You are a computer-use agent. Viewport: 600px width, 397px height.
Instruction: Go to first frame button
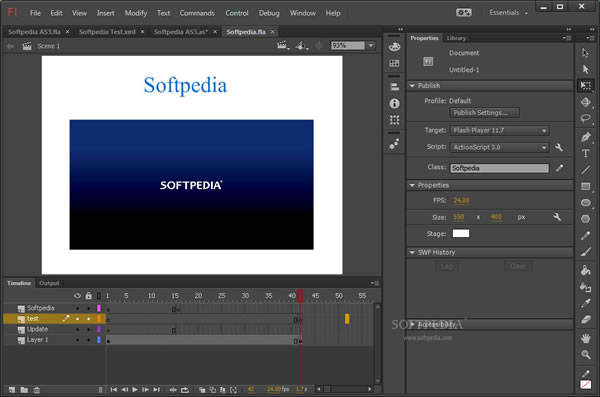(114, 390)
